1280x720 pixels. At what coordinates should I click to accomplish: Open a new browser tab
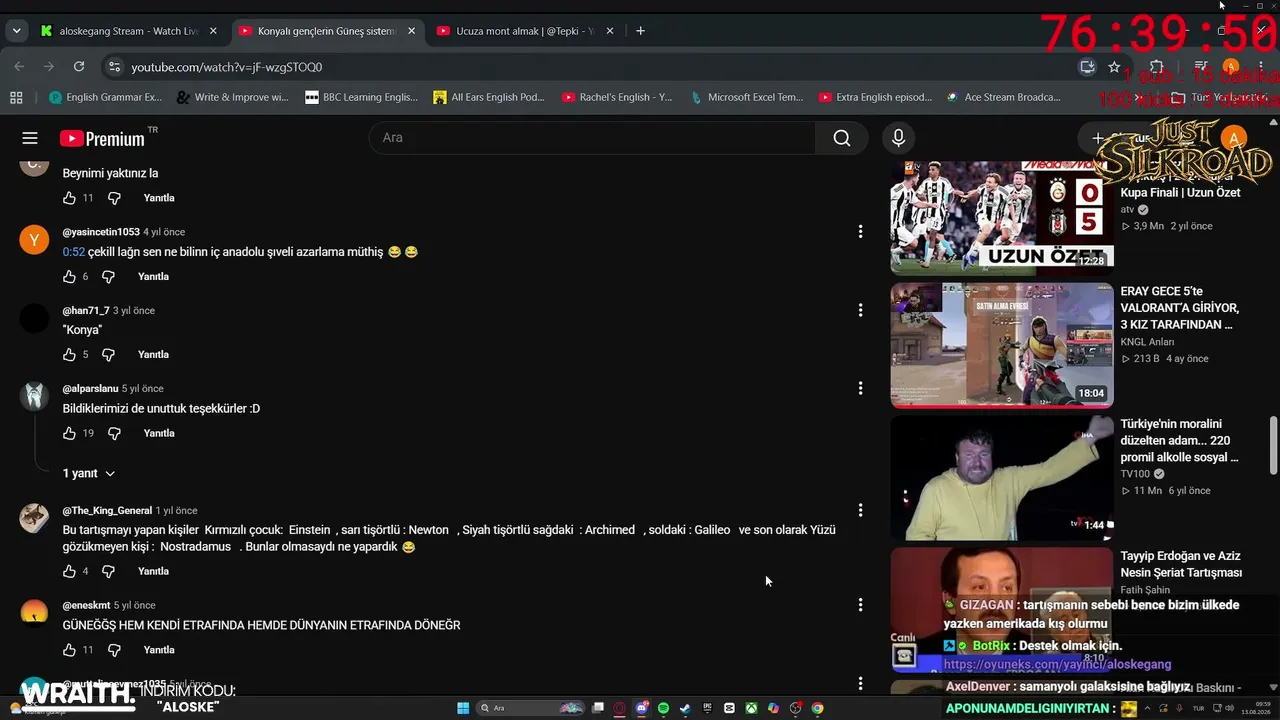click(640, 31)
